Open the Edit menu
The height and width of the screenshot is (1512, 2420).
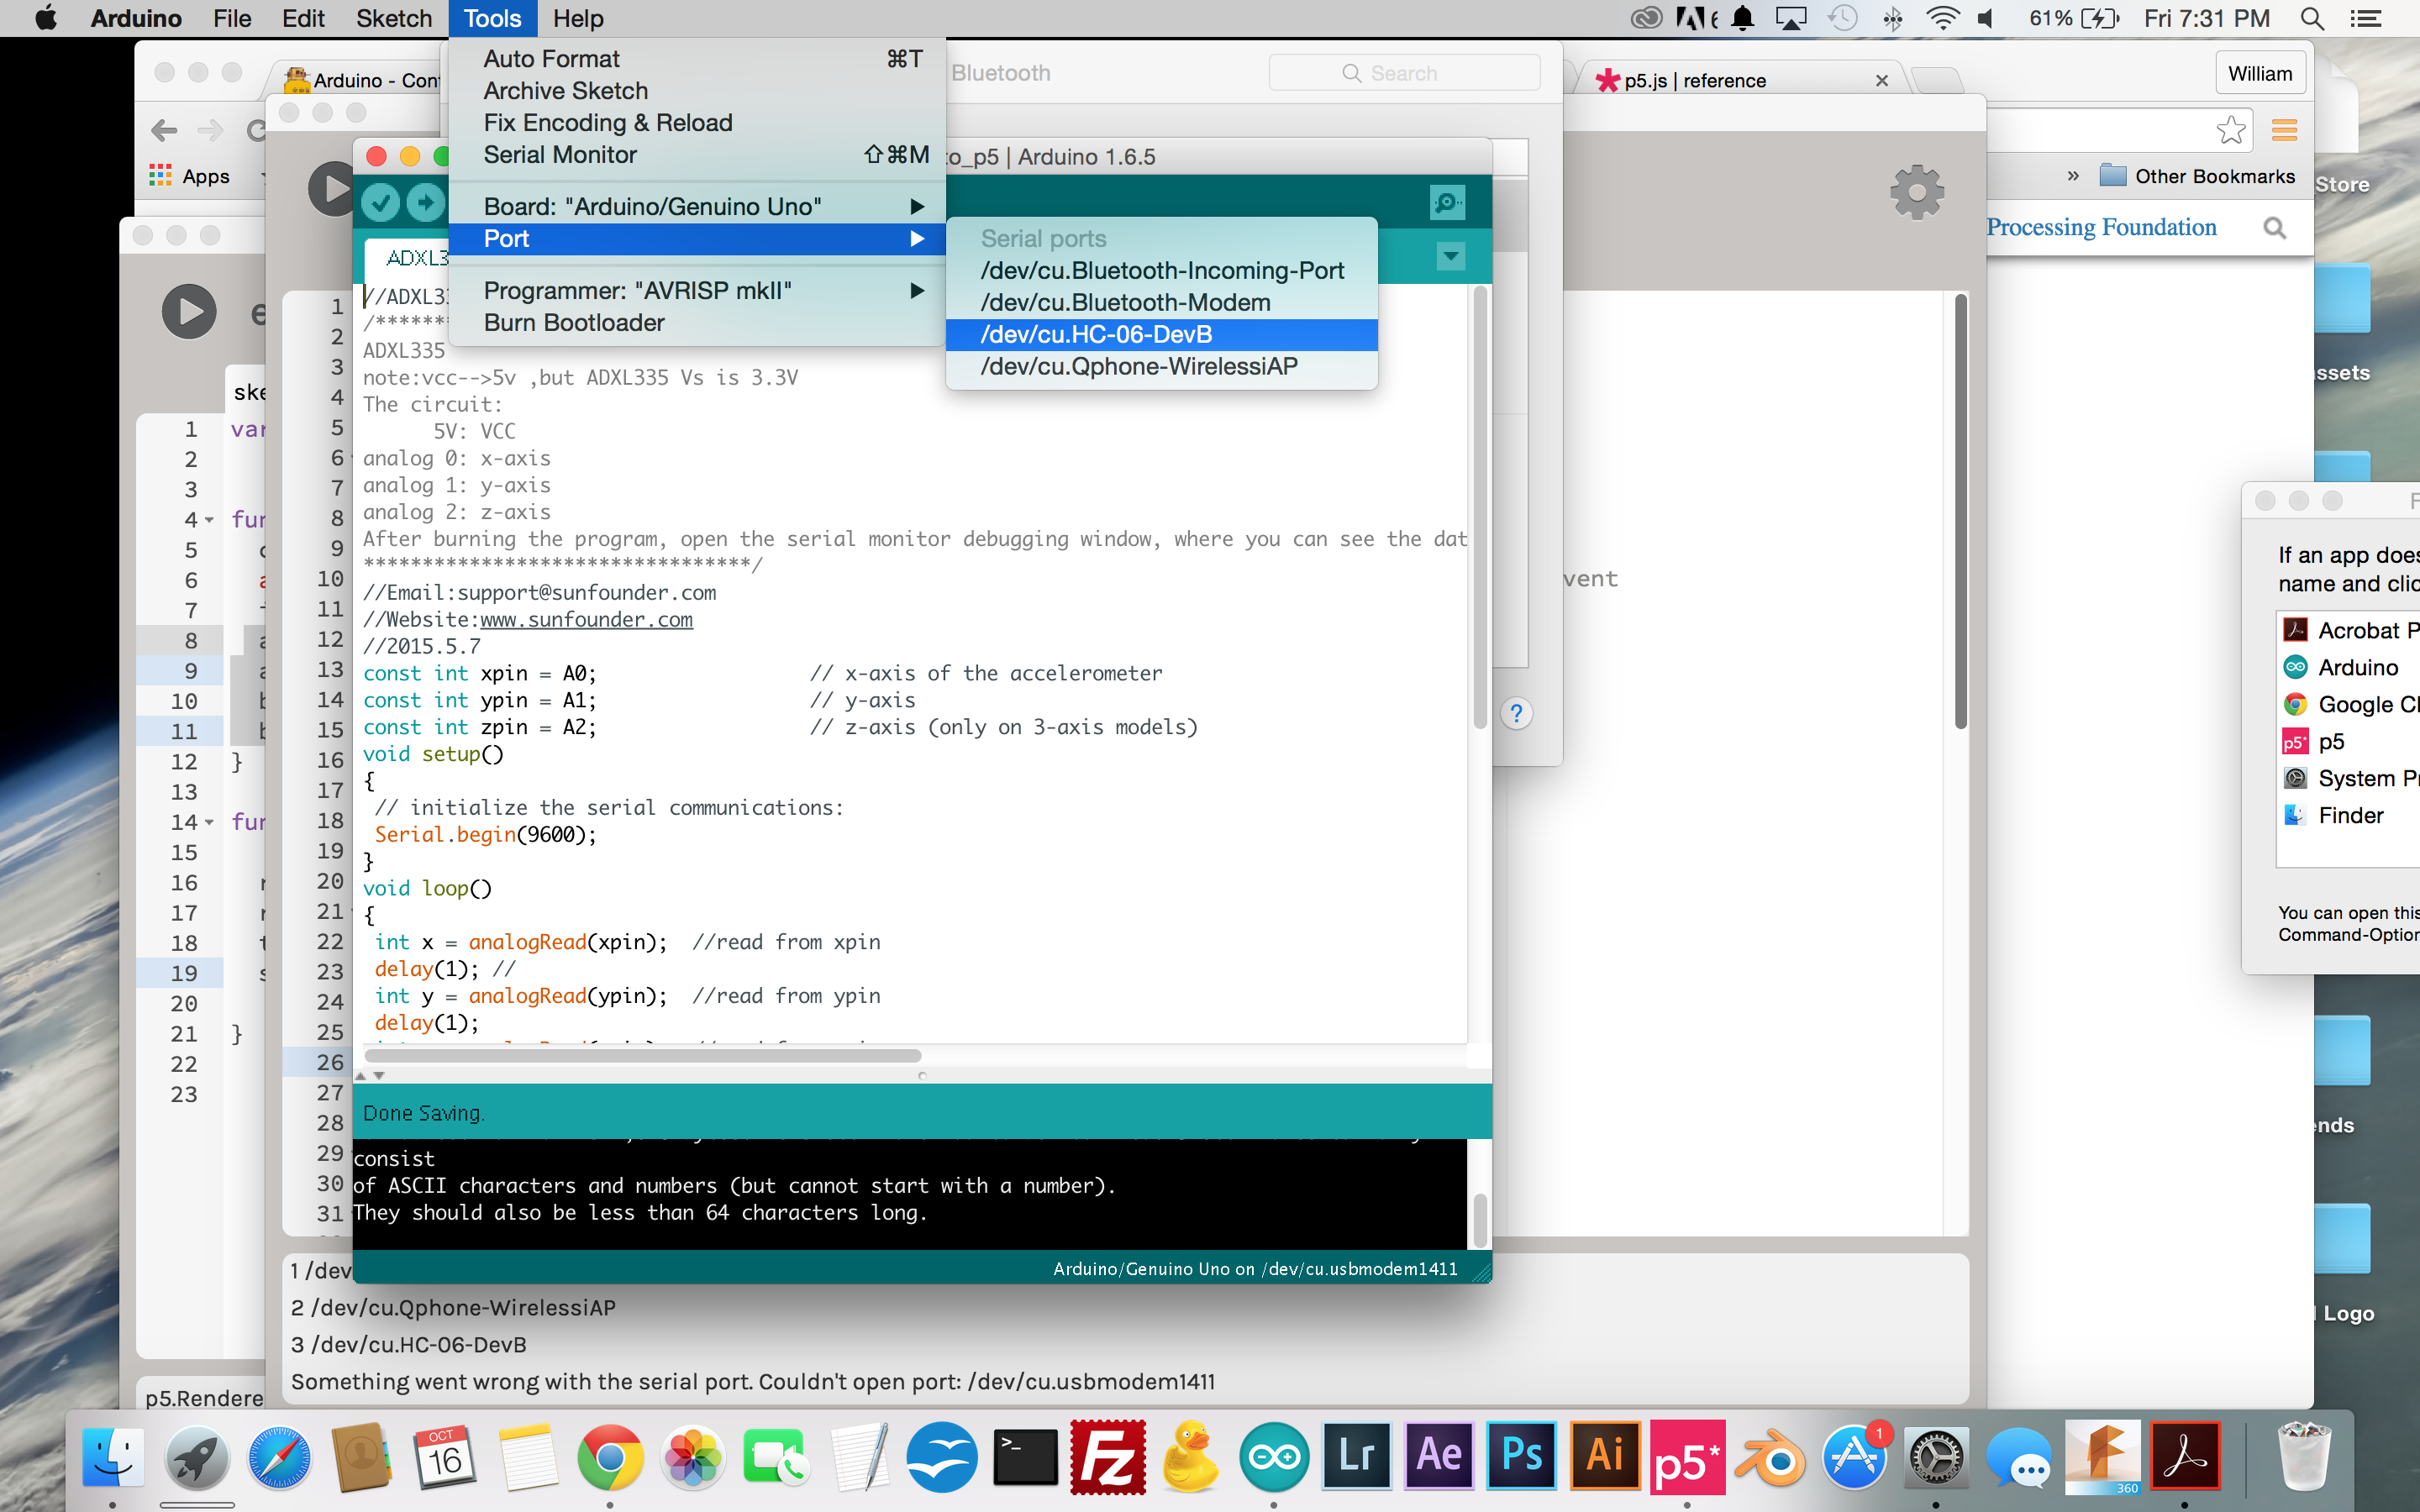[x=303, y=18]
